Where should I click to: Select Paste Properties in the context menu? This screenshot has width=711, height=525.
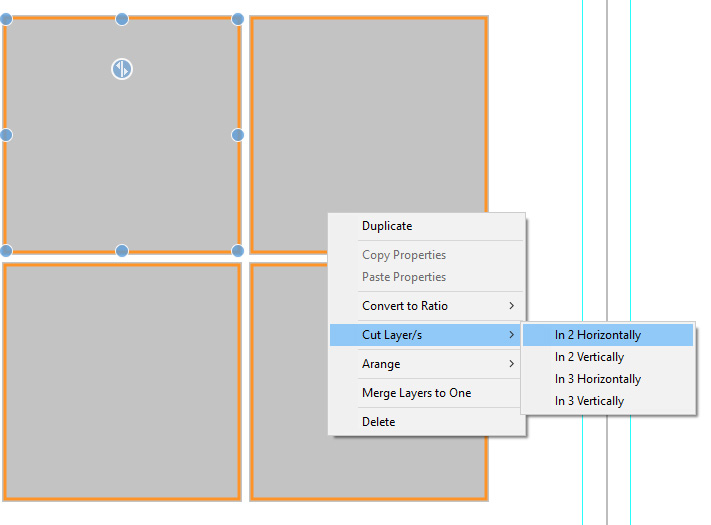(404, 277)
